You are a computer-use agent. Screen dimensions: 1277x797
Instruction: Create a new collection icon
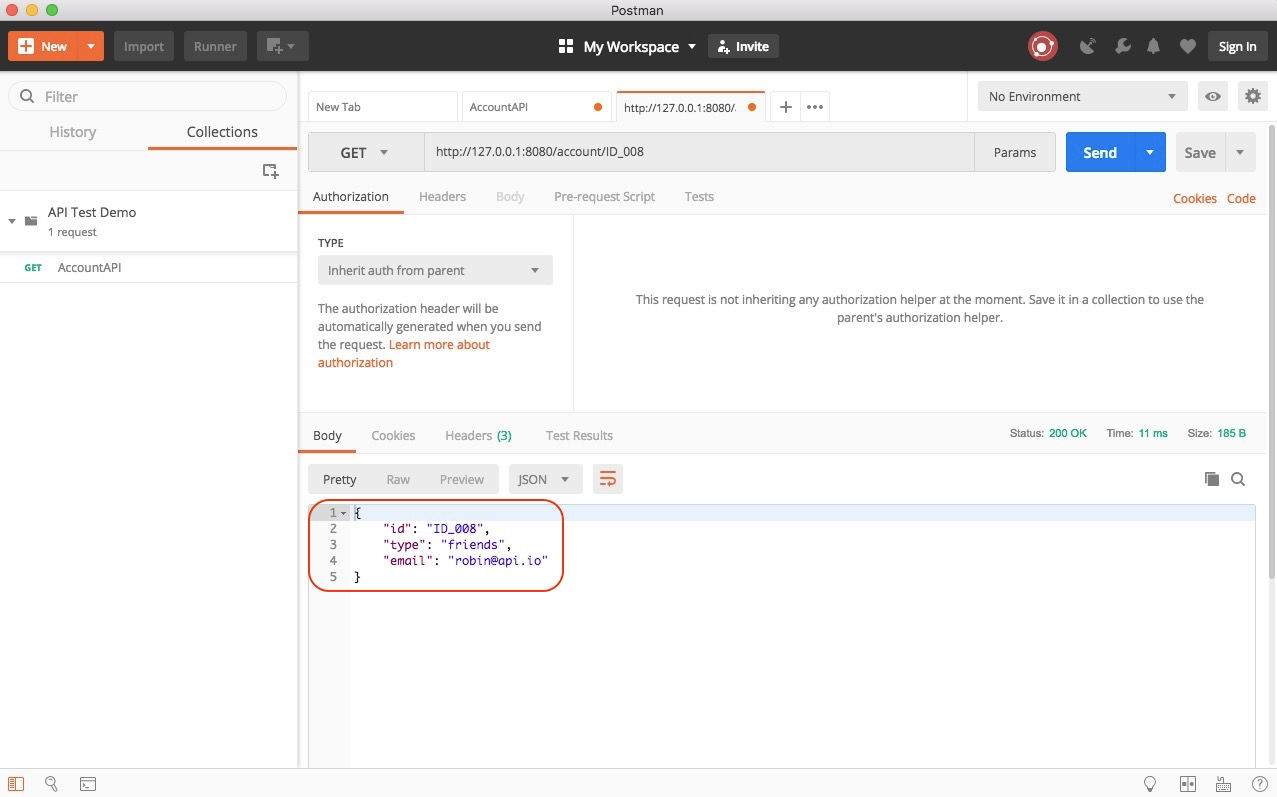point(270,171)
